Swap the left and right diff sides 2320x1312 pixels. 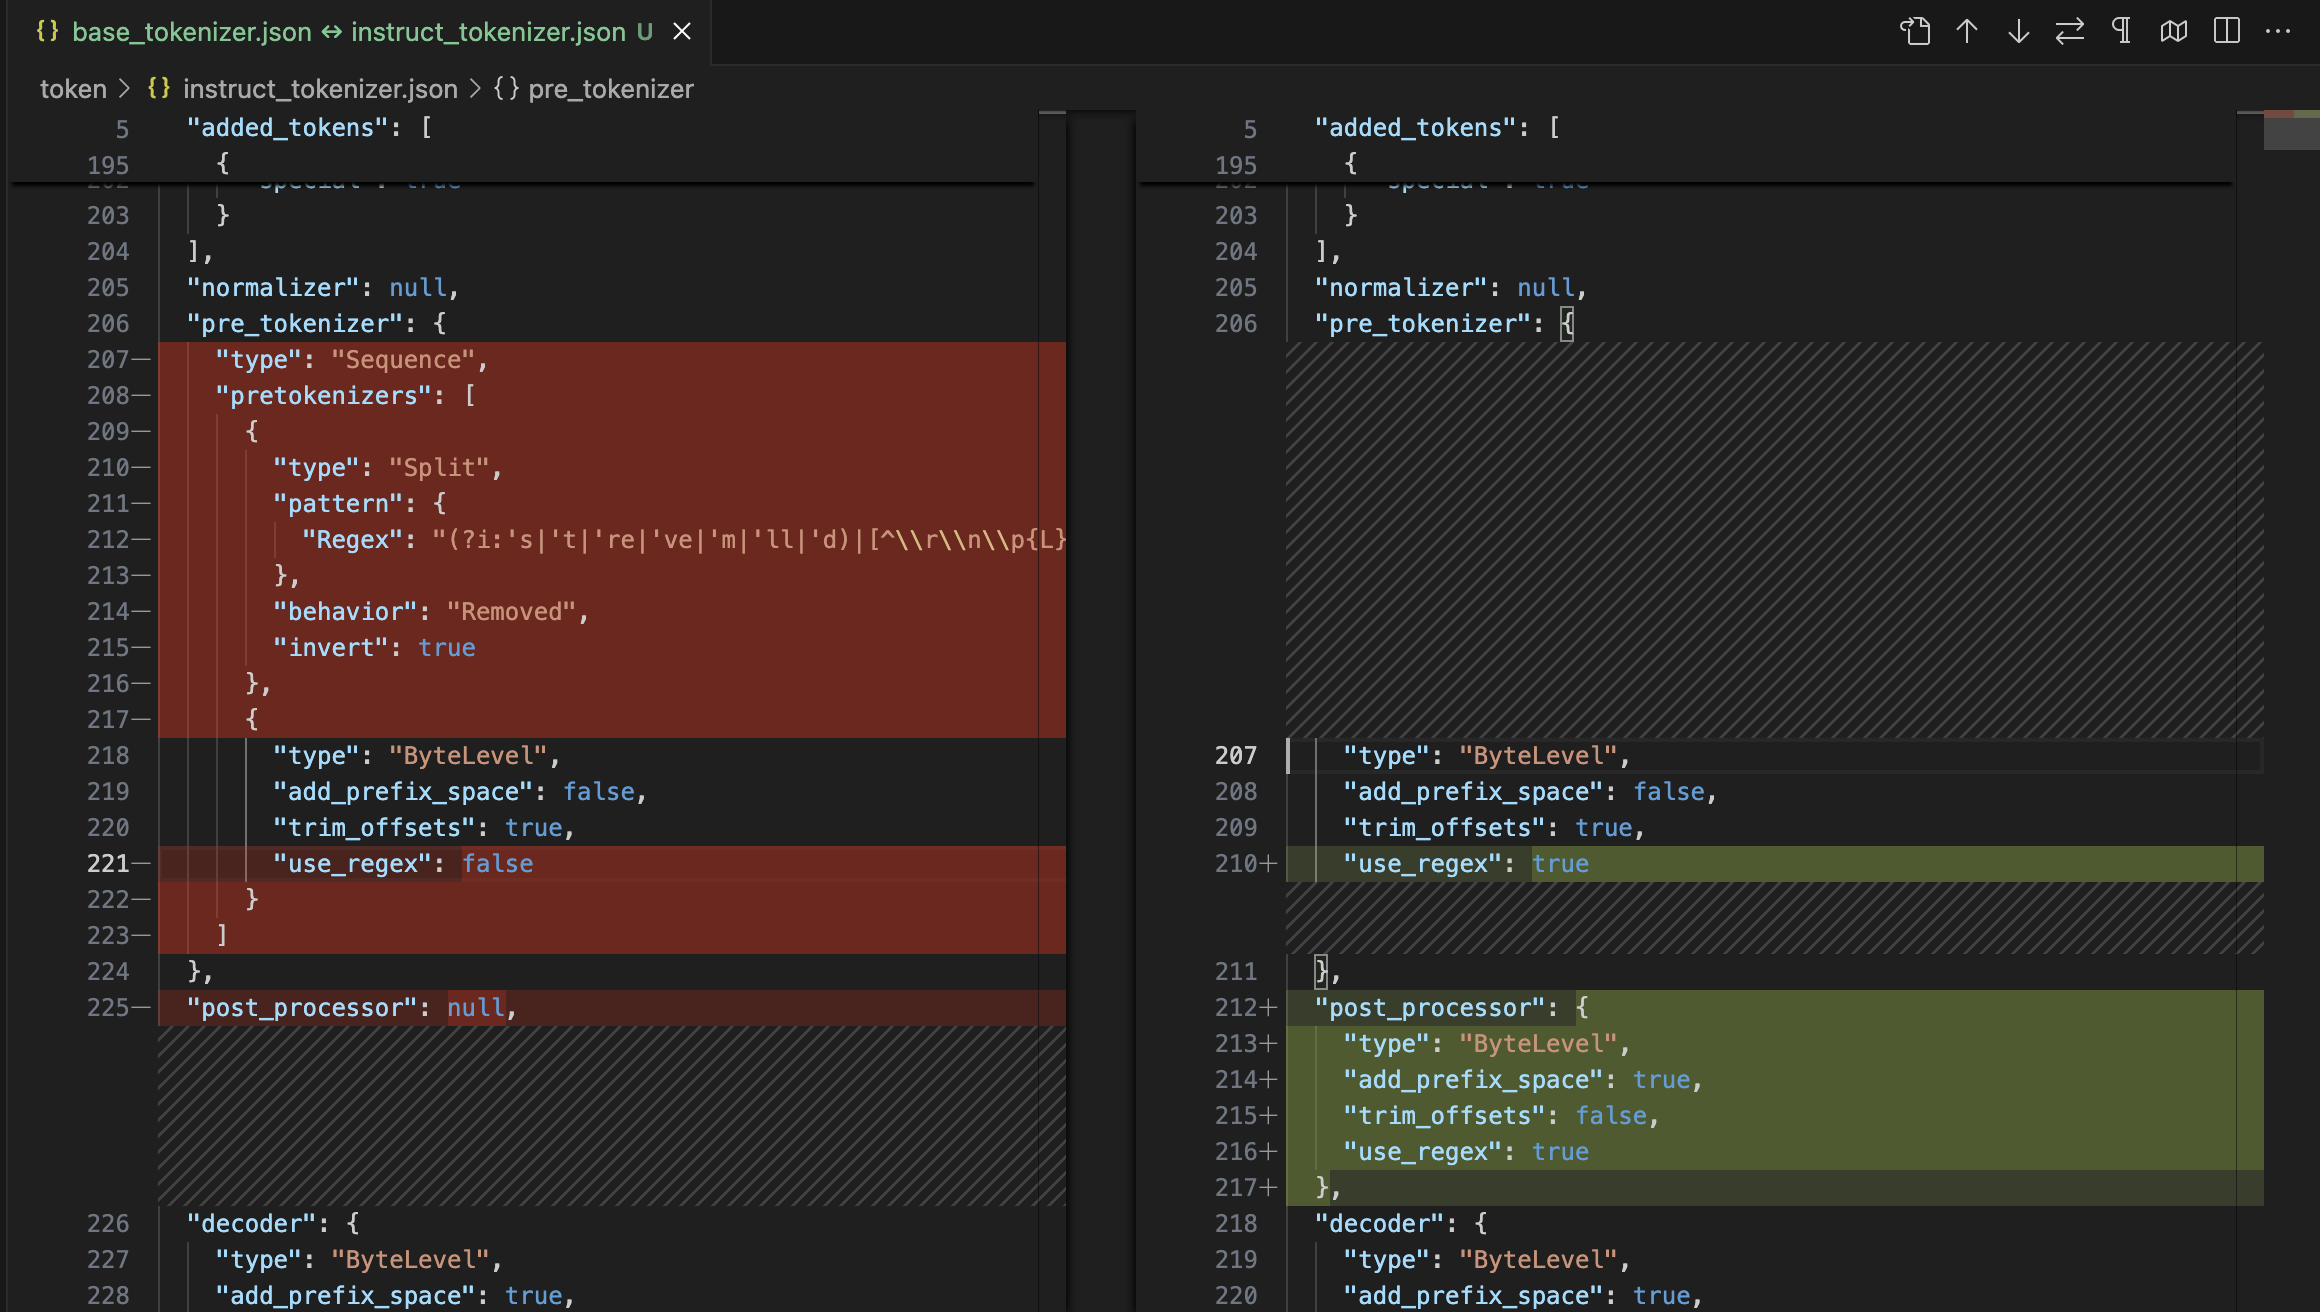click(x=2070, y=31)
